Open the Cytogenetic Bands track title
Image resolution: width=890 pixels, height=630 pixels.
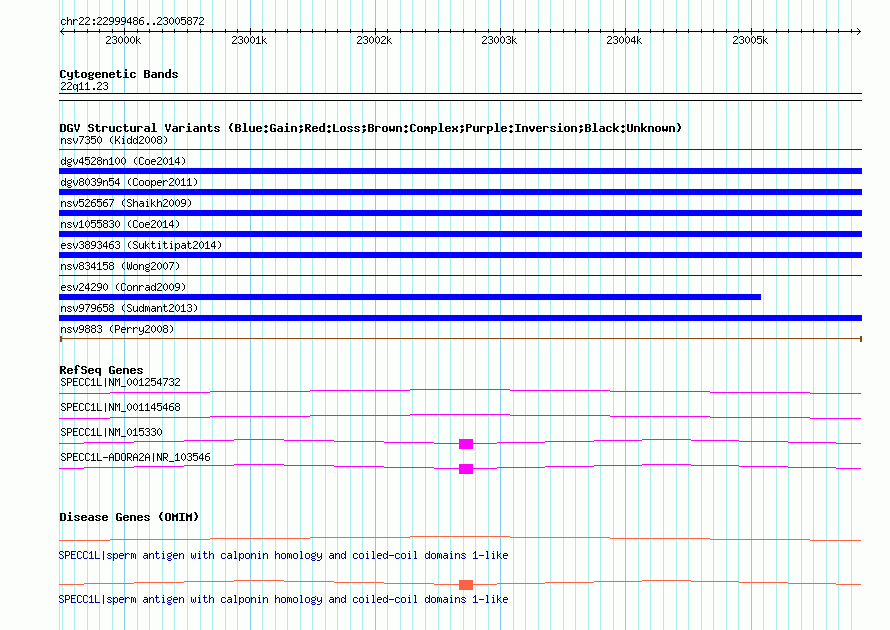[x=118, y=74]
